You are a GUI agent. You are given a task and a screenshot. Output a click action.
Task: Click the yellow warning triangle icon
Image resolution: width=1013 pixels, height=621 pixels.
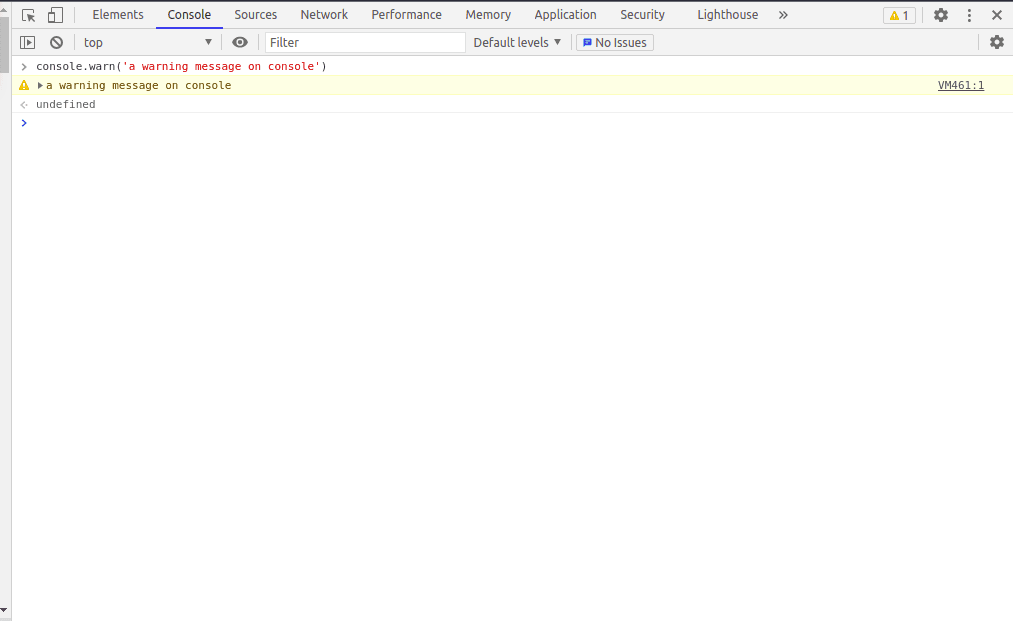(x=24, y=85)
